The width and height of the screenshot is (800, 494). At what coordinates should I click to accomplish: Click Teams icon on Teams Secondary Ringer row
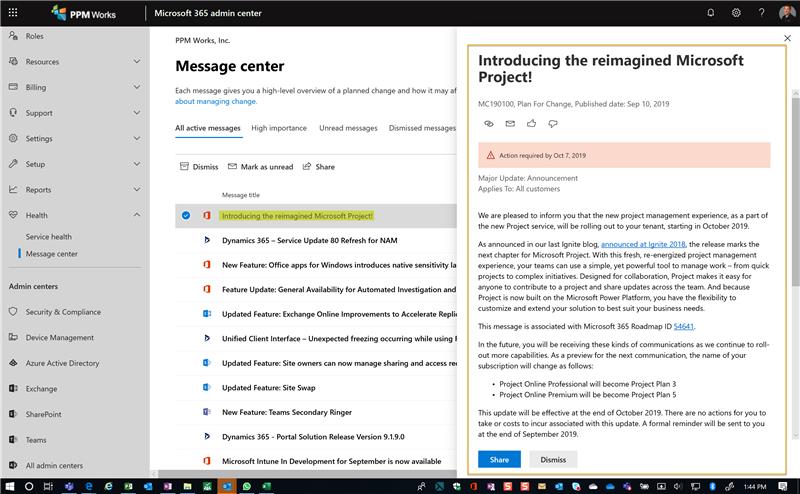pyautogui.click(x=207, y=412)
